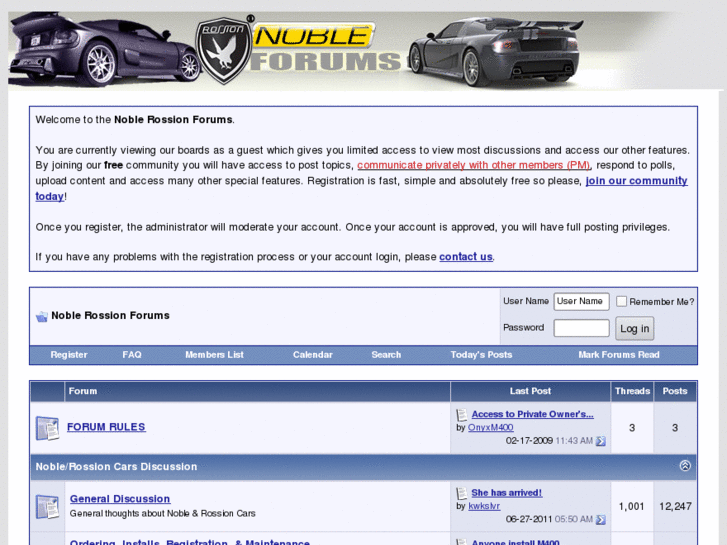Open the contact us link

pos(466,257)
